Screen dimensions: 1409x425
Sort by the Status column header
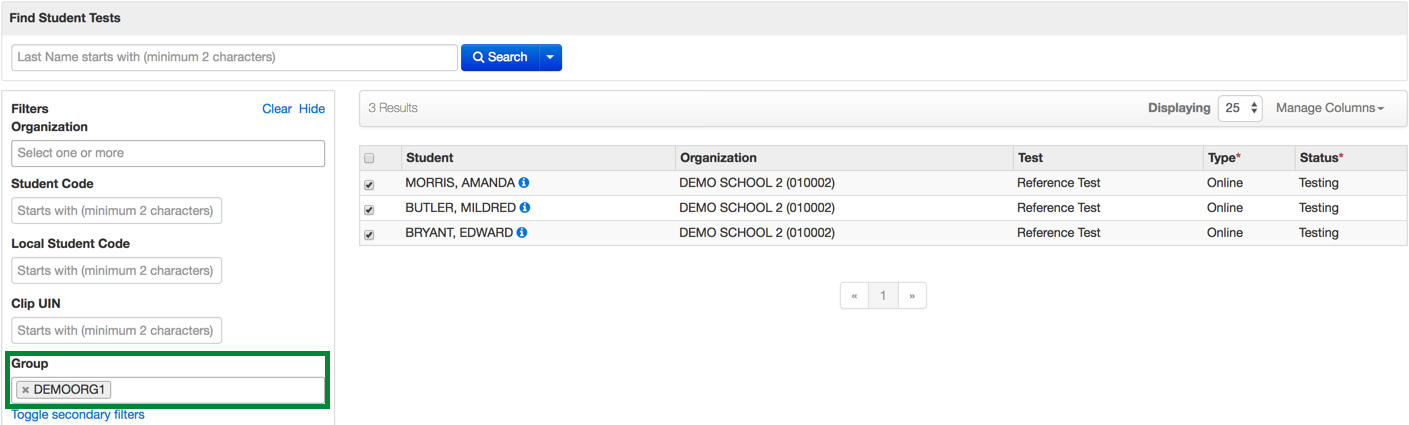coord(1320,158)
